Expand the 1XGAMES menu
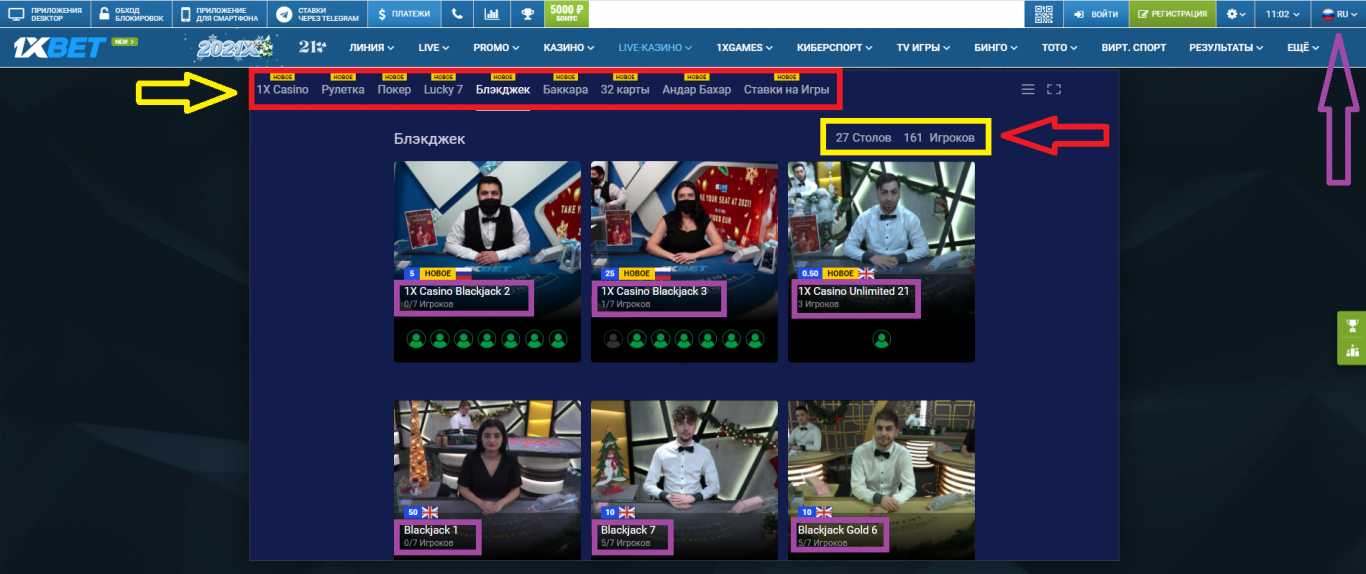This screenshot has width=1366, height=574. (744, 47)
